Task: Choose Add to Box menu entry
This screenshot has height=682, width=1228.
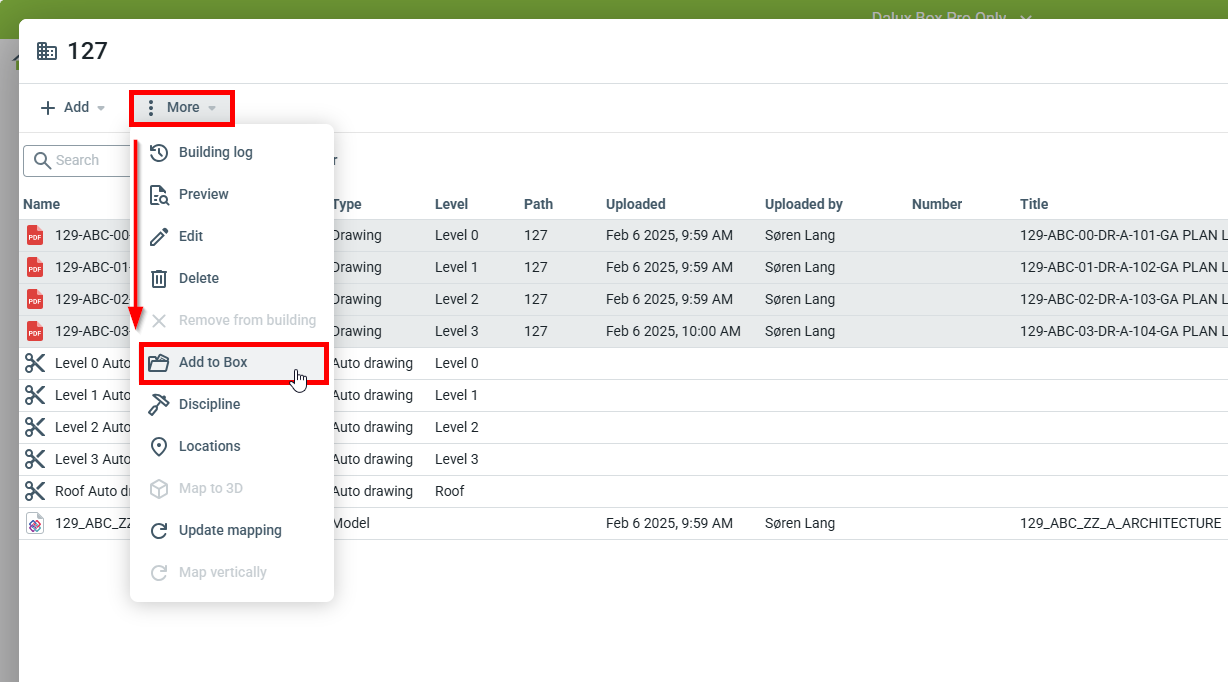Action: click(x=213, y=363)
